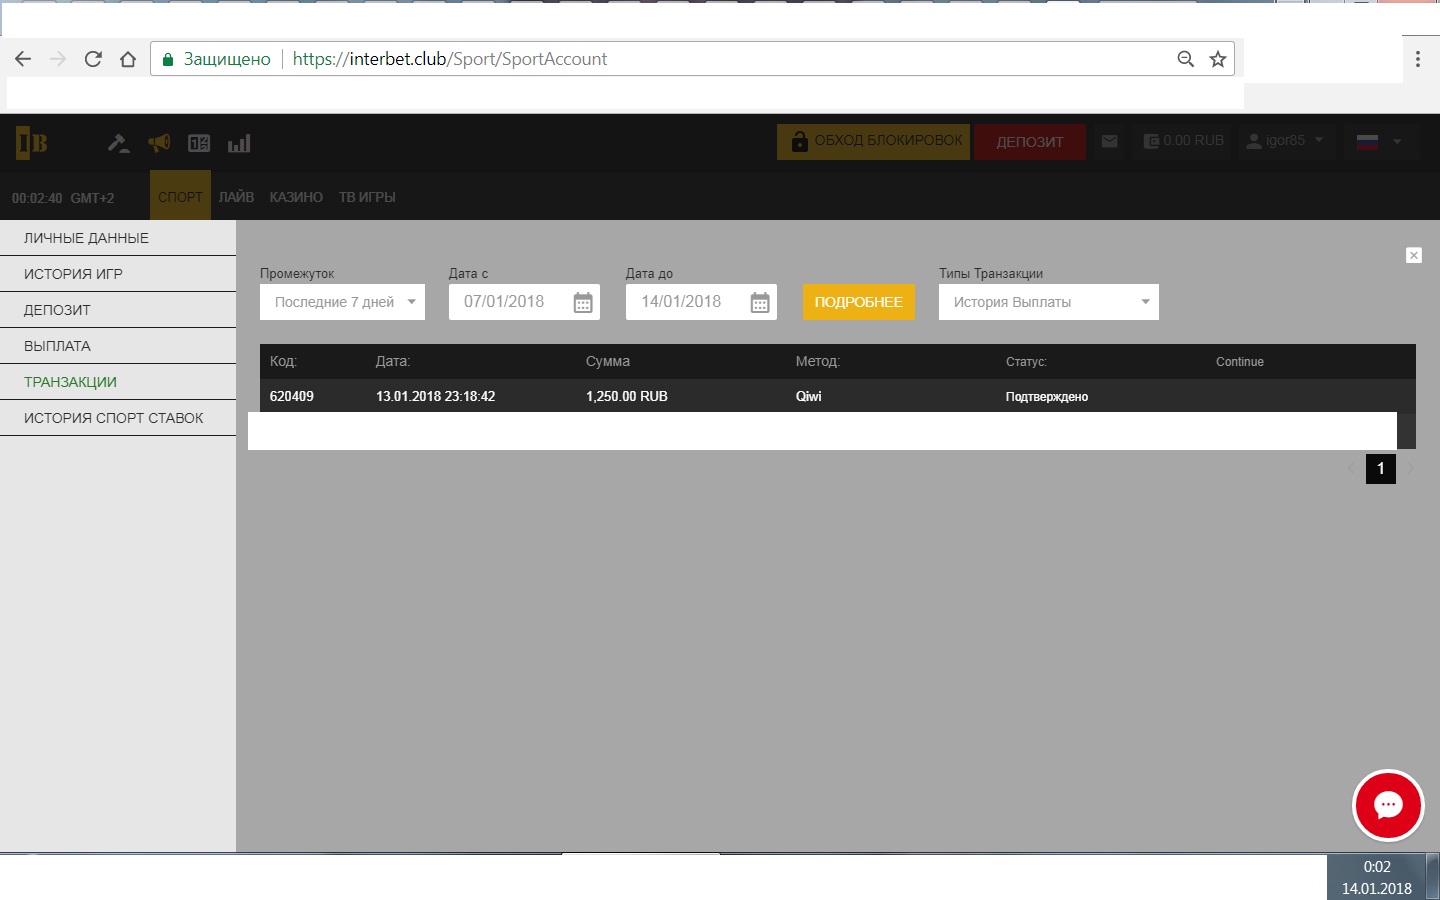The height and width of the screenshot is (900, 1440).
Task: Open the envelope messages icon
Action: 1109,141
